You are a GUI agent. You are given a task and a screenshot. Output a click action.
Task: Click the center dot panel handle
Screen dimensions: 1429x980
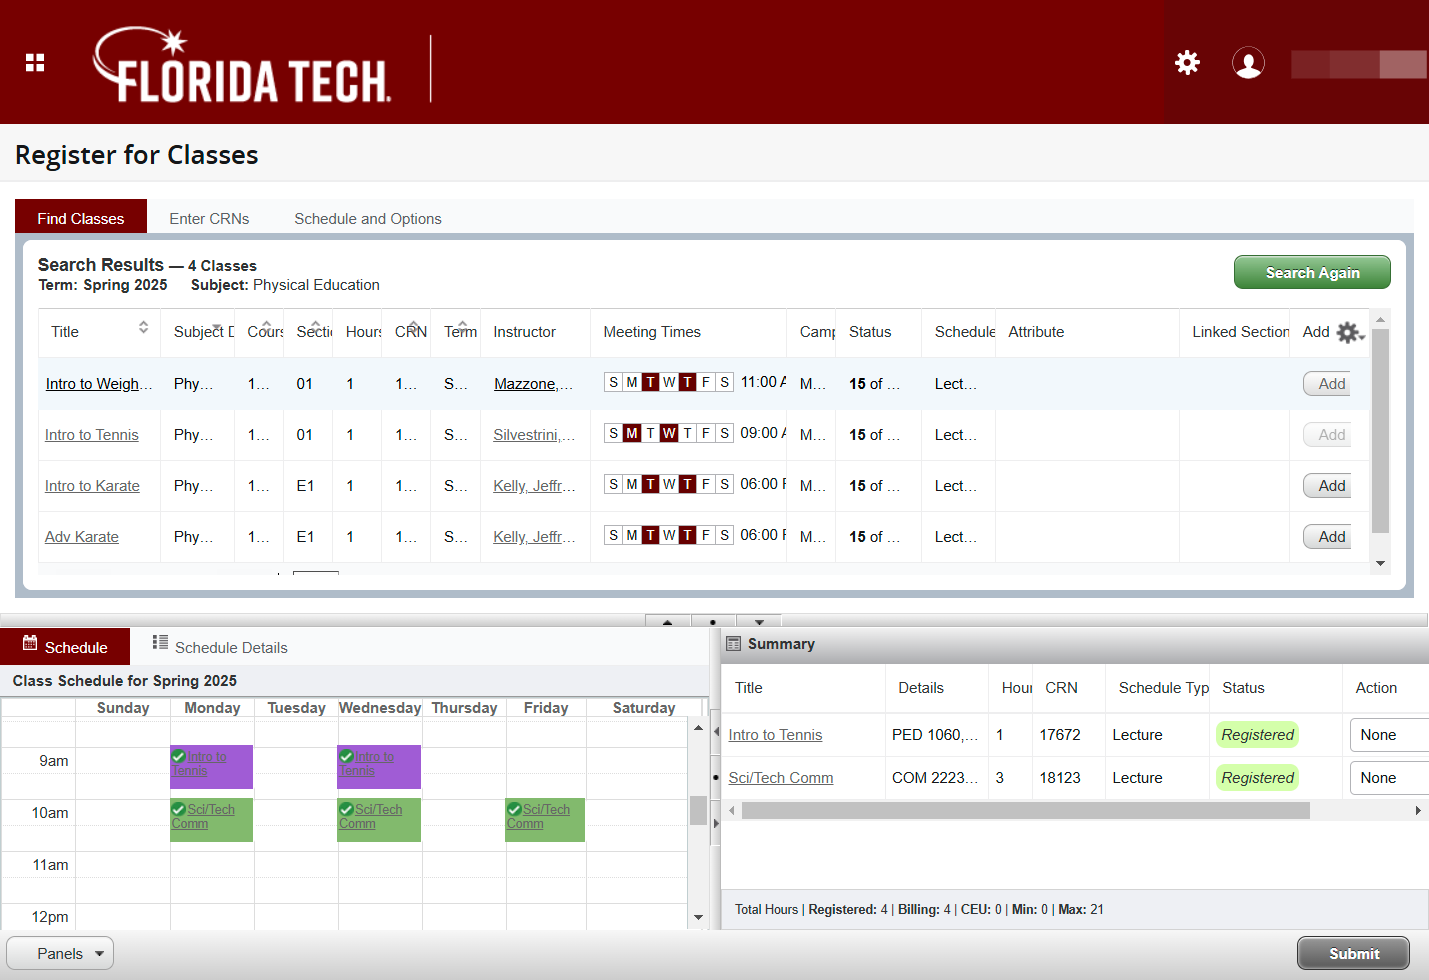[713, 621]
